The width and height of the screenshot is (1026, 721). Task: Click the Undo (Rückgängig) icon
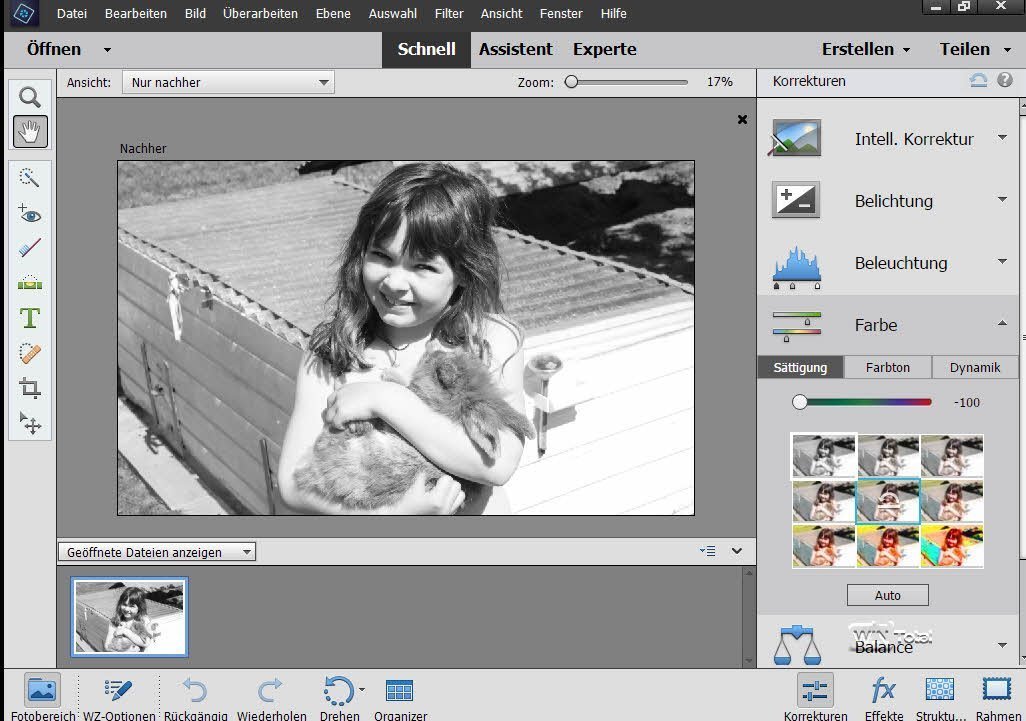[x=194, y=691]
